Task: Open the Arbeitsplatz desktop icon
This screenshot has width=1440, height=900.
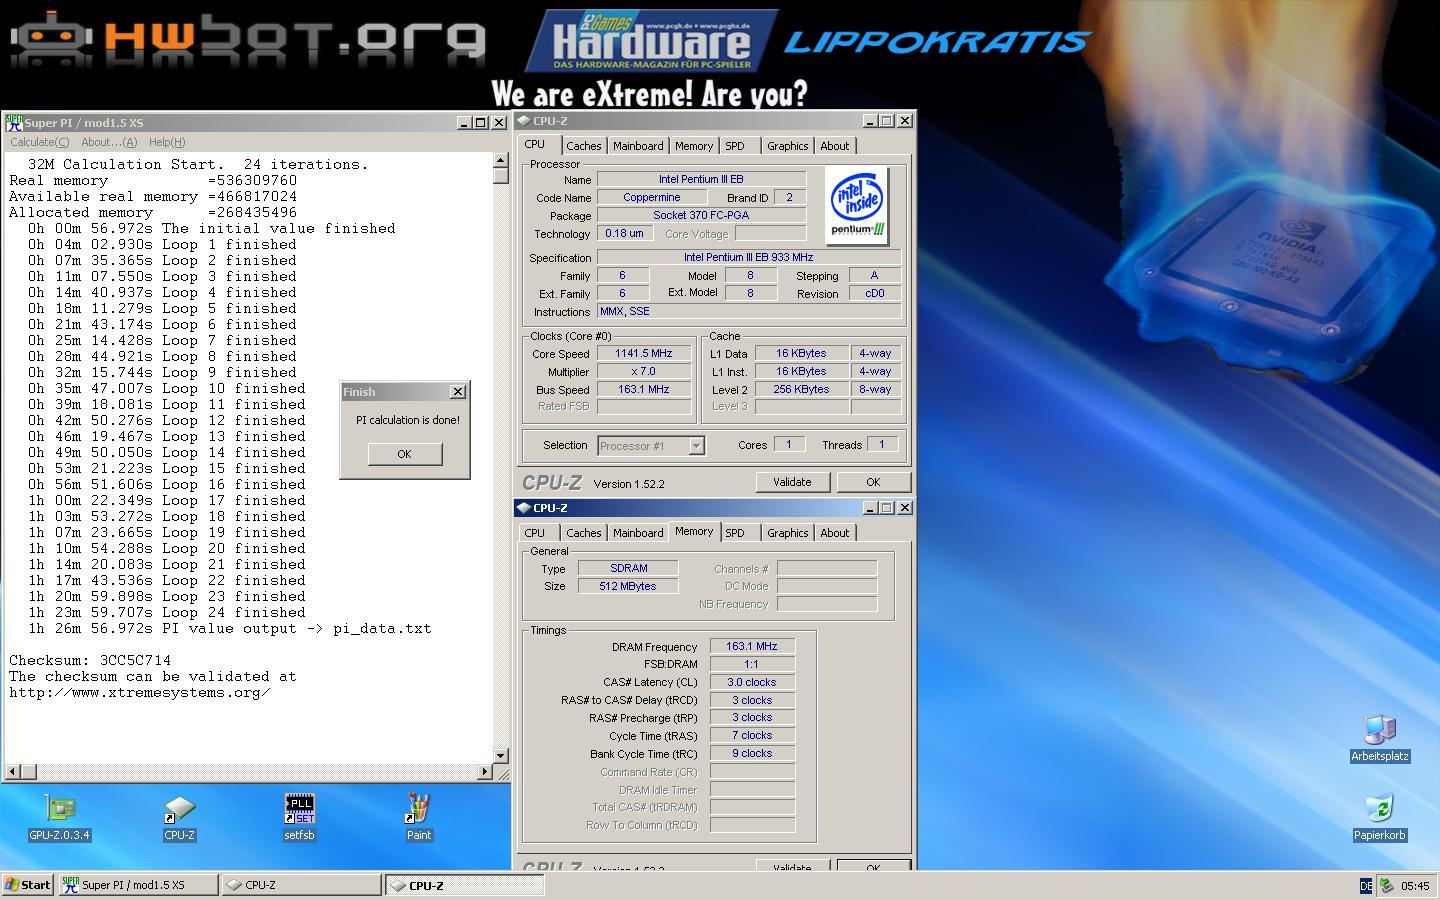Action: tap(1380, 739)
